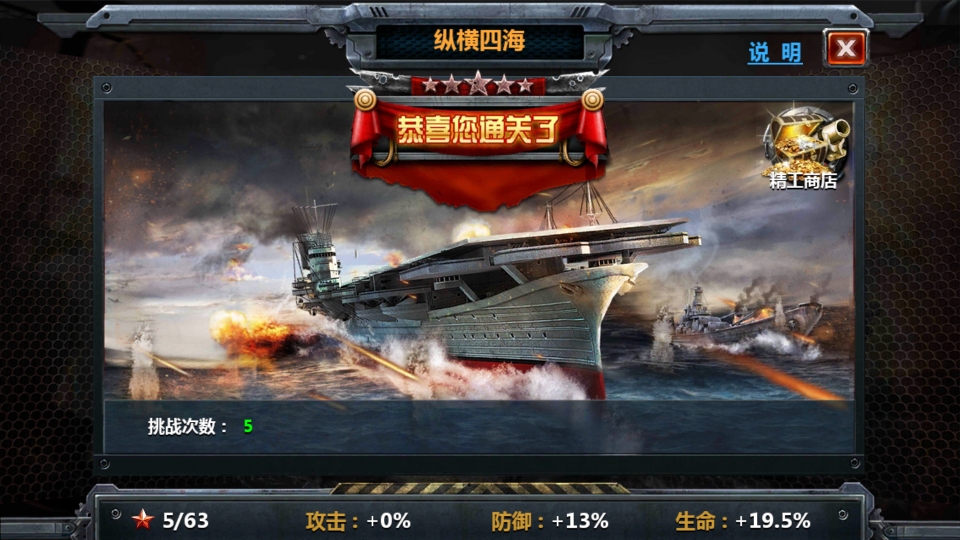Click the rightmost small star on banner

(x=525, y=86)
